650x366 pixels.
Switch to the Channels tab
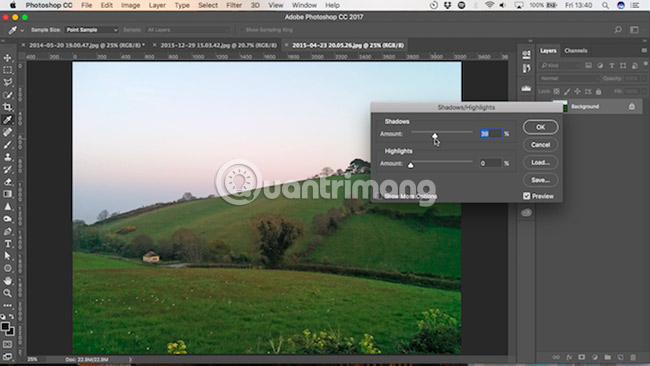(x=575, y=51)
